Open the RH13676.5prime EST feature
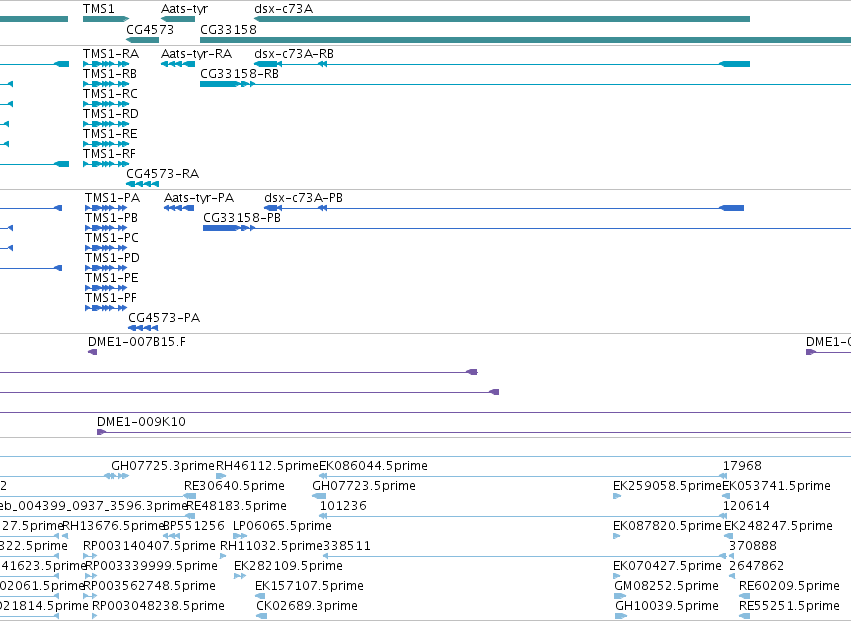Screen dimensions: 851x621 (65, 536)
